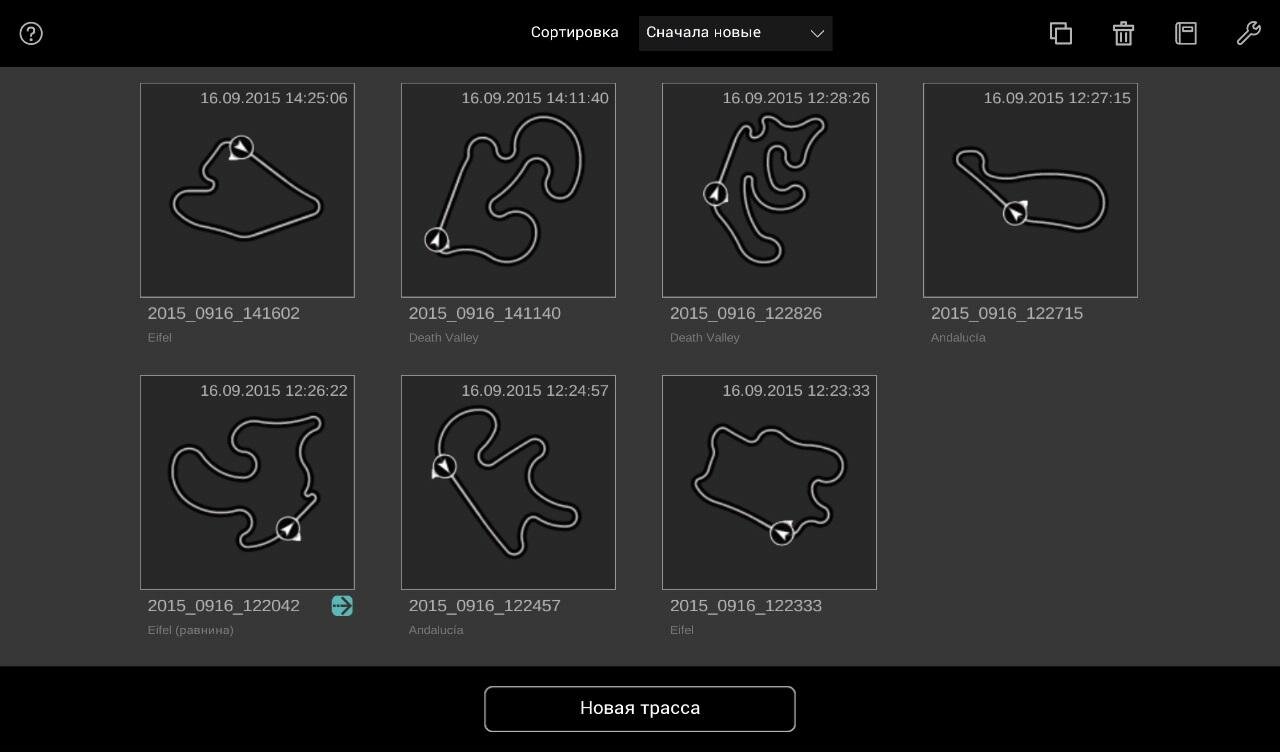Click the "Сортировка" label
This screenshot has height=752, width=1280.
[574, 33]
